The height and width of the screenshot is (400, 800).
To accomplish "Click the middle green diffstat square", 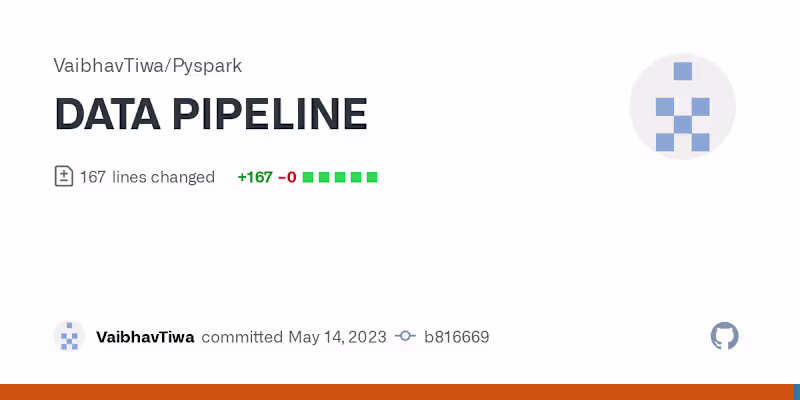I will coord(340,177).
